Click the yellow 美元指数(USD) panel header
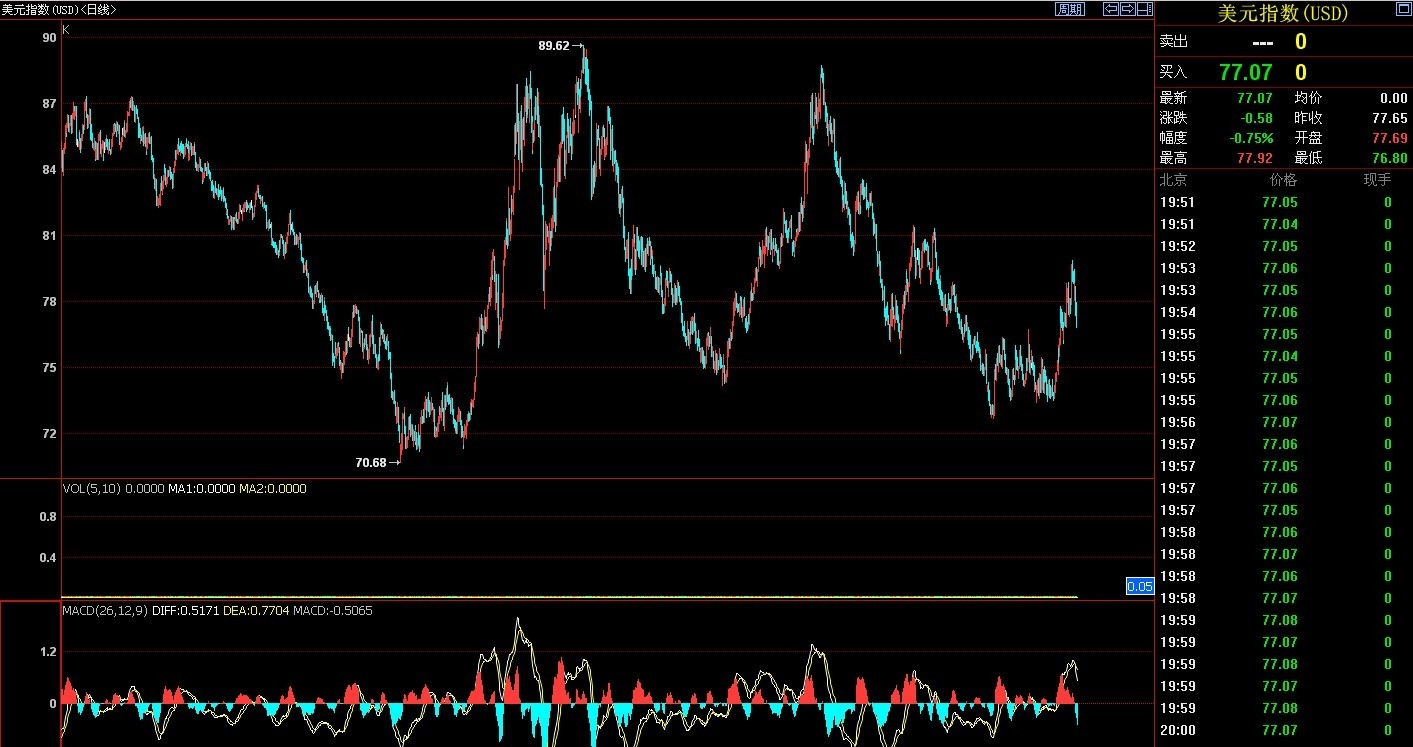Screen dimensions: 1413x747 [x=1283, y=13]
